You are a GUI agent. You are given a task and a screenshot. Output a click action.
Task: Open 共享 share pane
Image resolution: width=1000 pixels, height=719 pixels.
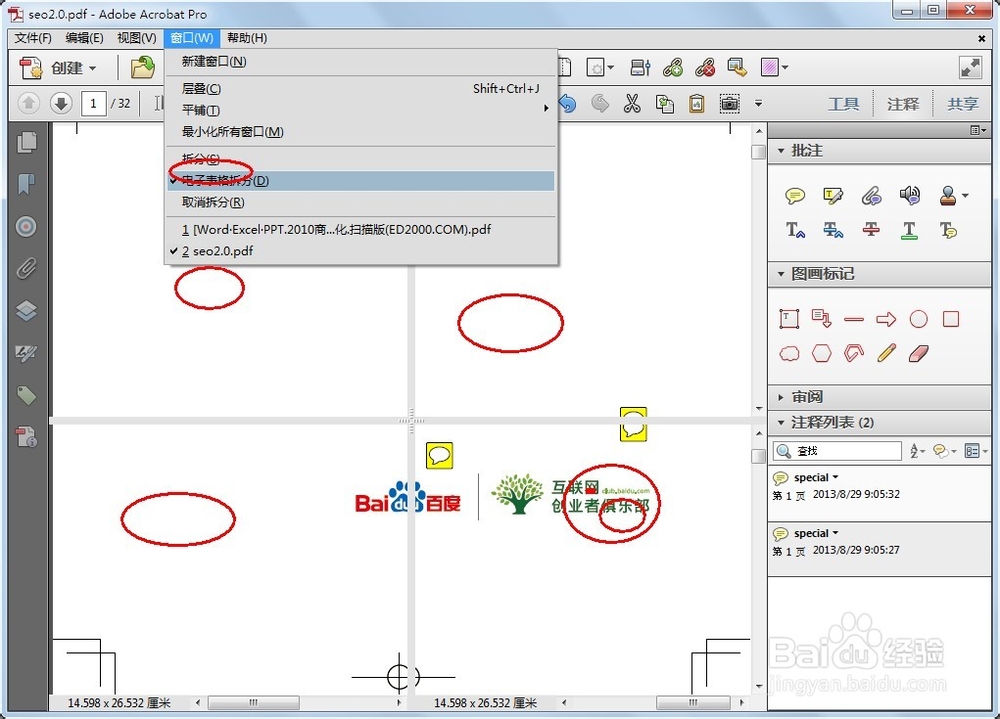tap(963, 103)
